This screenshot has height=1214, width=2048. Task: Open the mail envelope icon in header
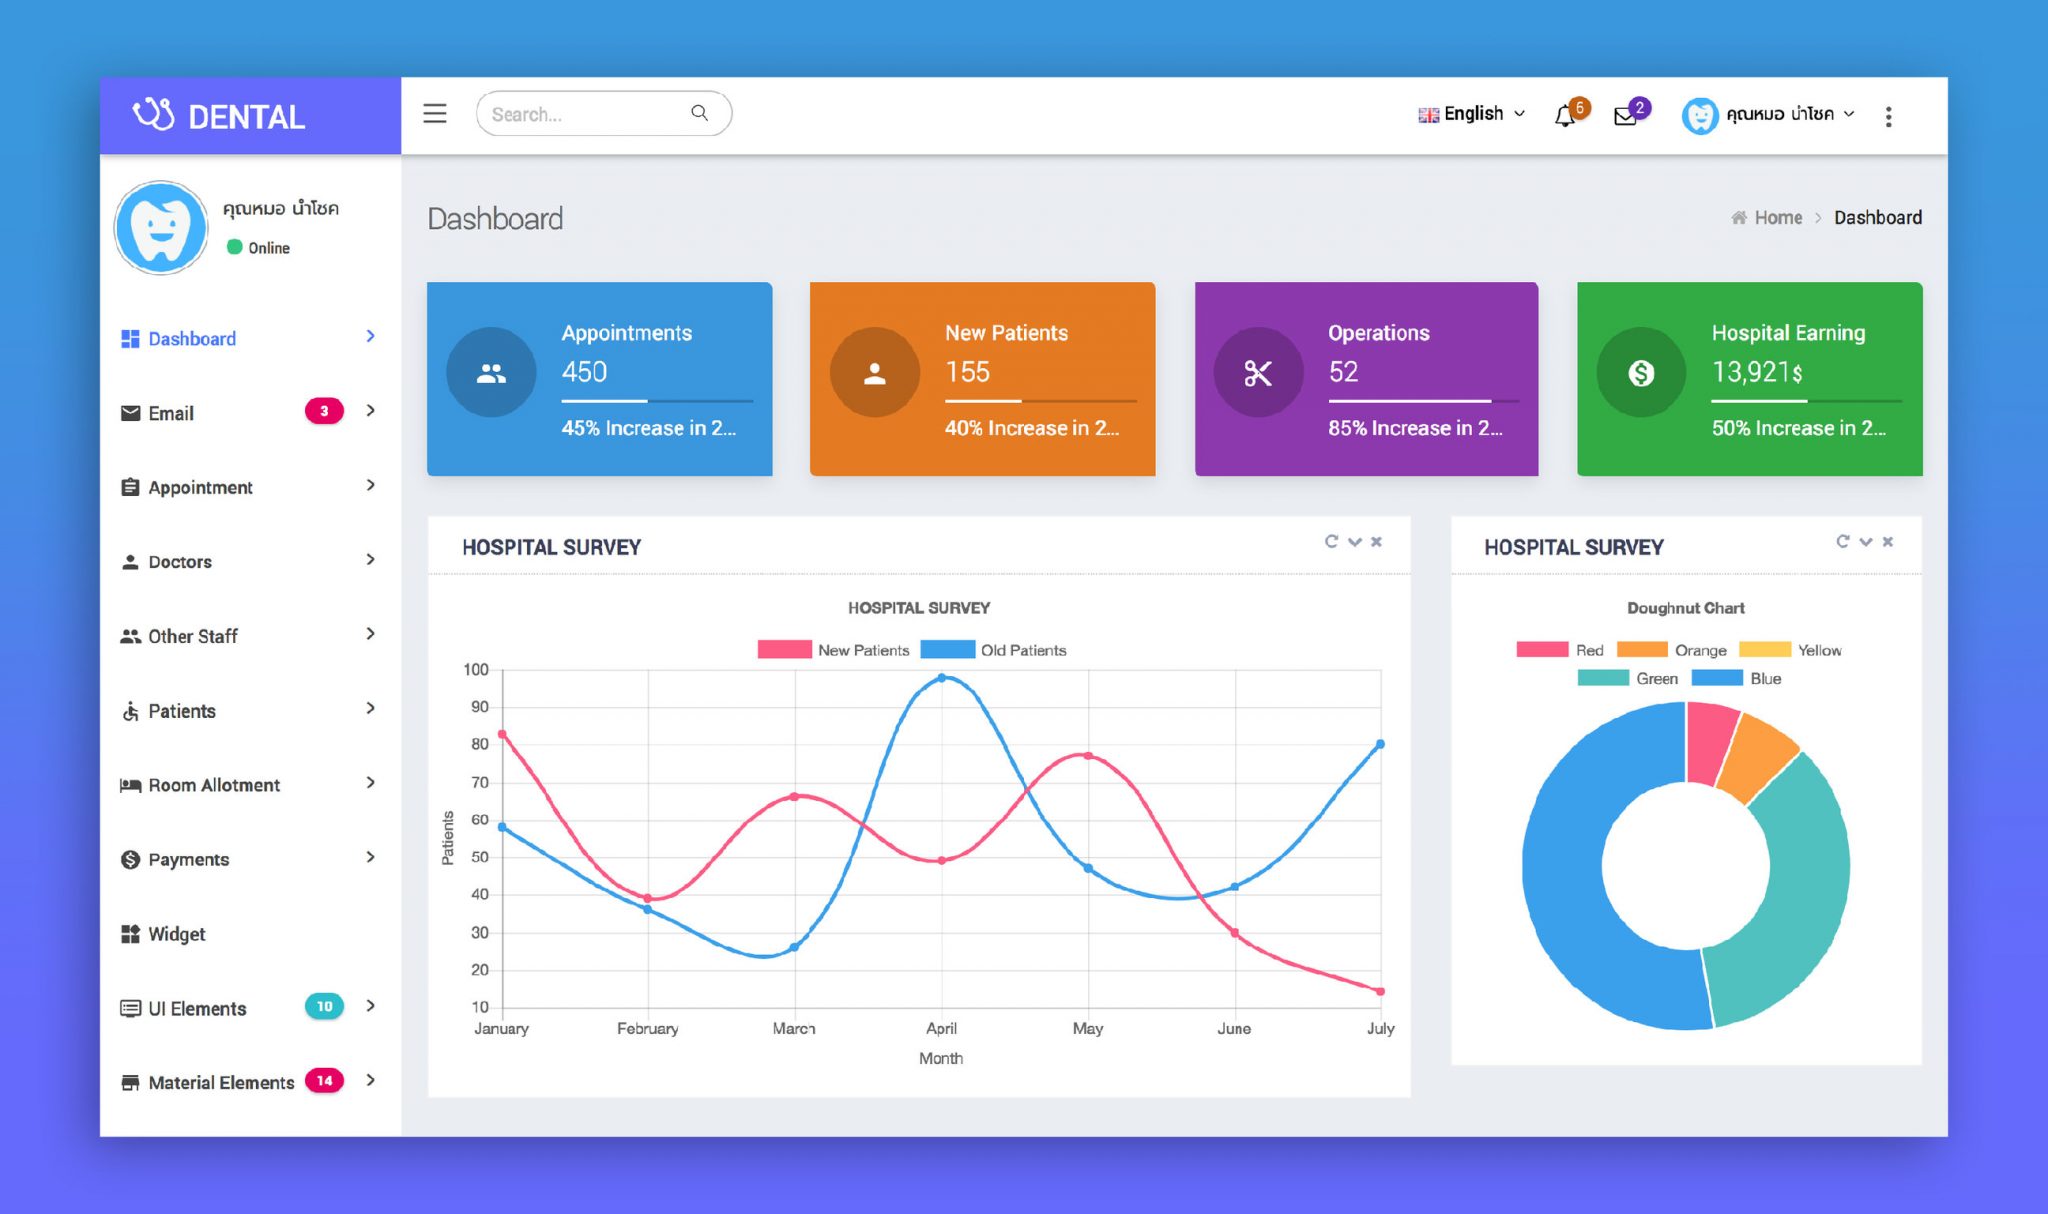[x=1625, y=116]
